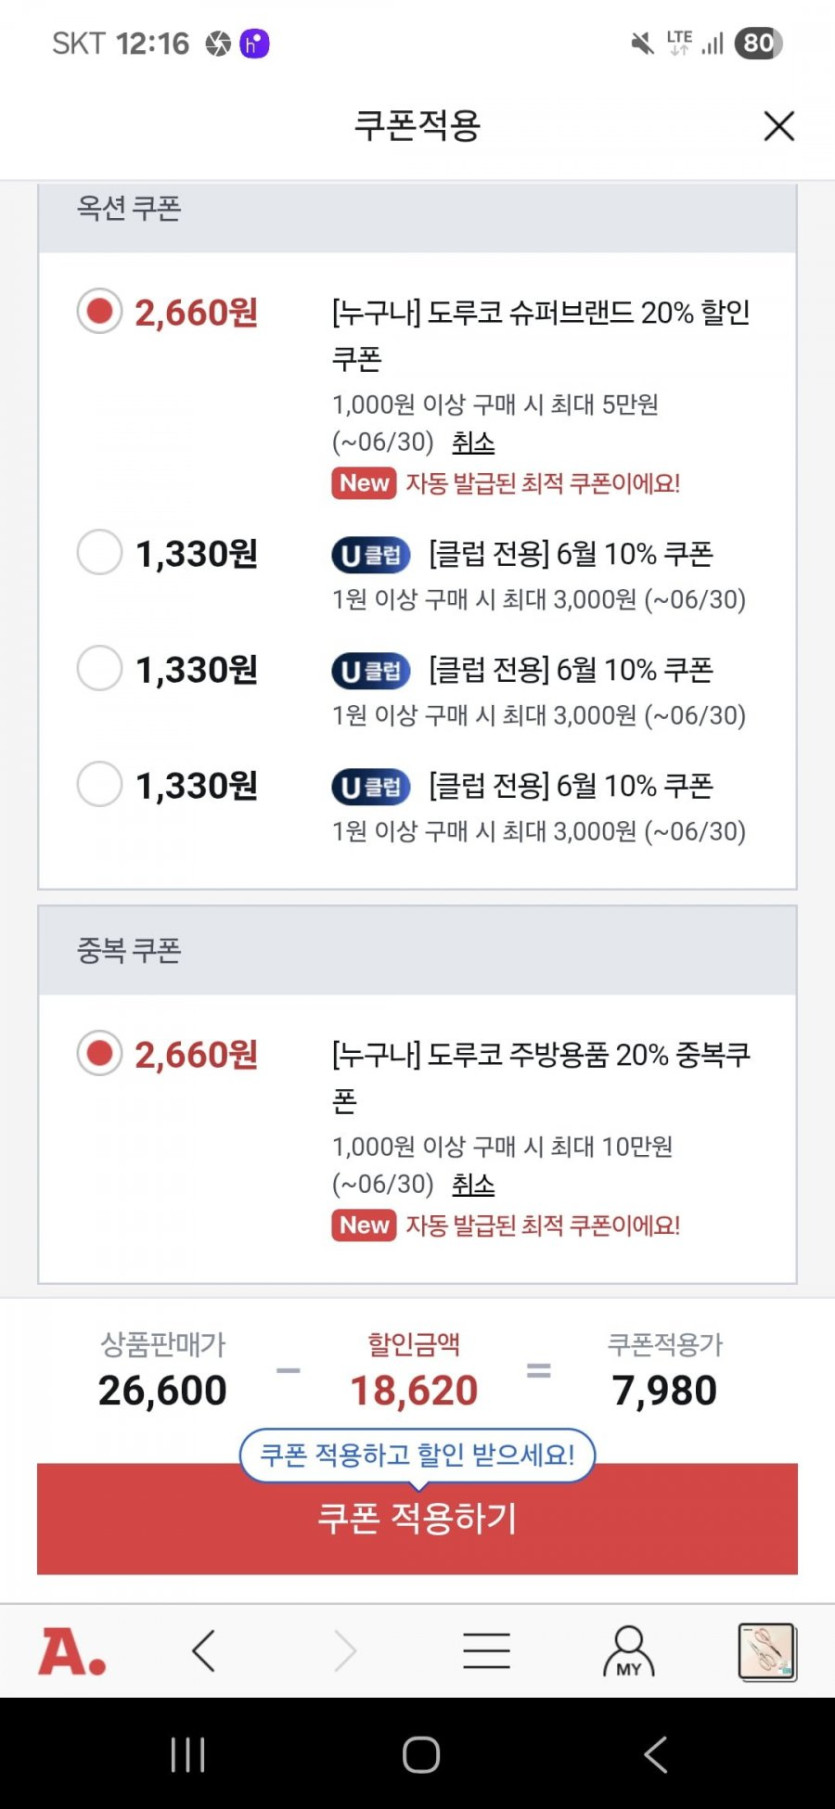The width and height of the screenshot is (835, 1809).
Task: Tap the 쿠폰 적용하고 할인 받으세요 tooltip bubble
Action: point(417,1454)
